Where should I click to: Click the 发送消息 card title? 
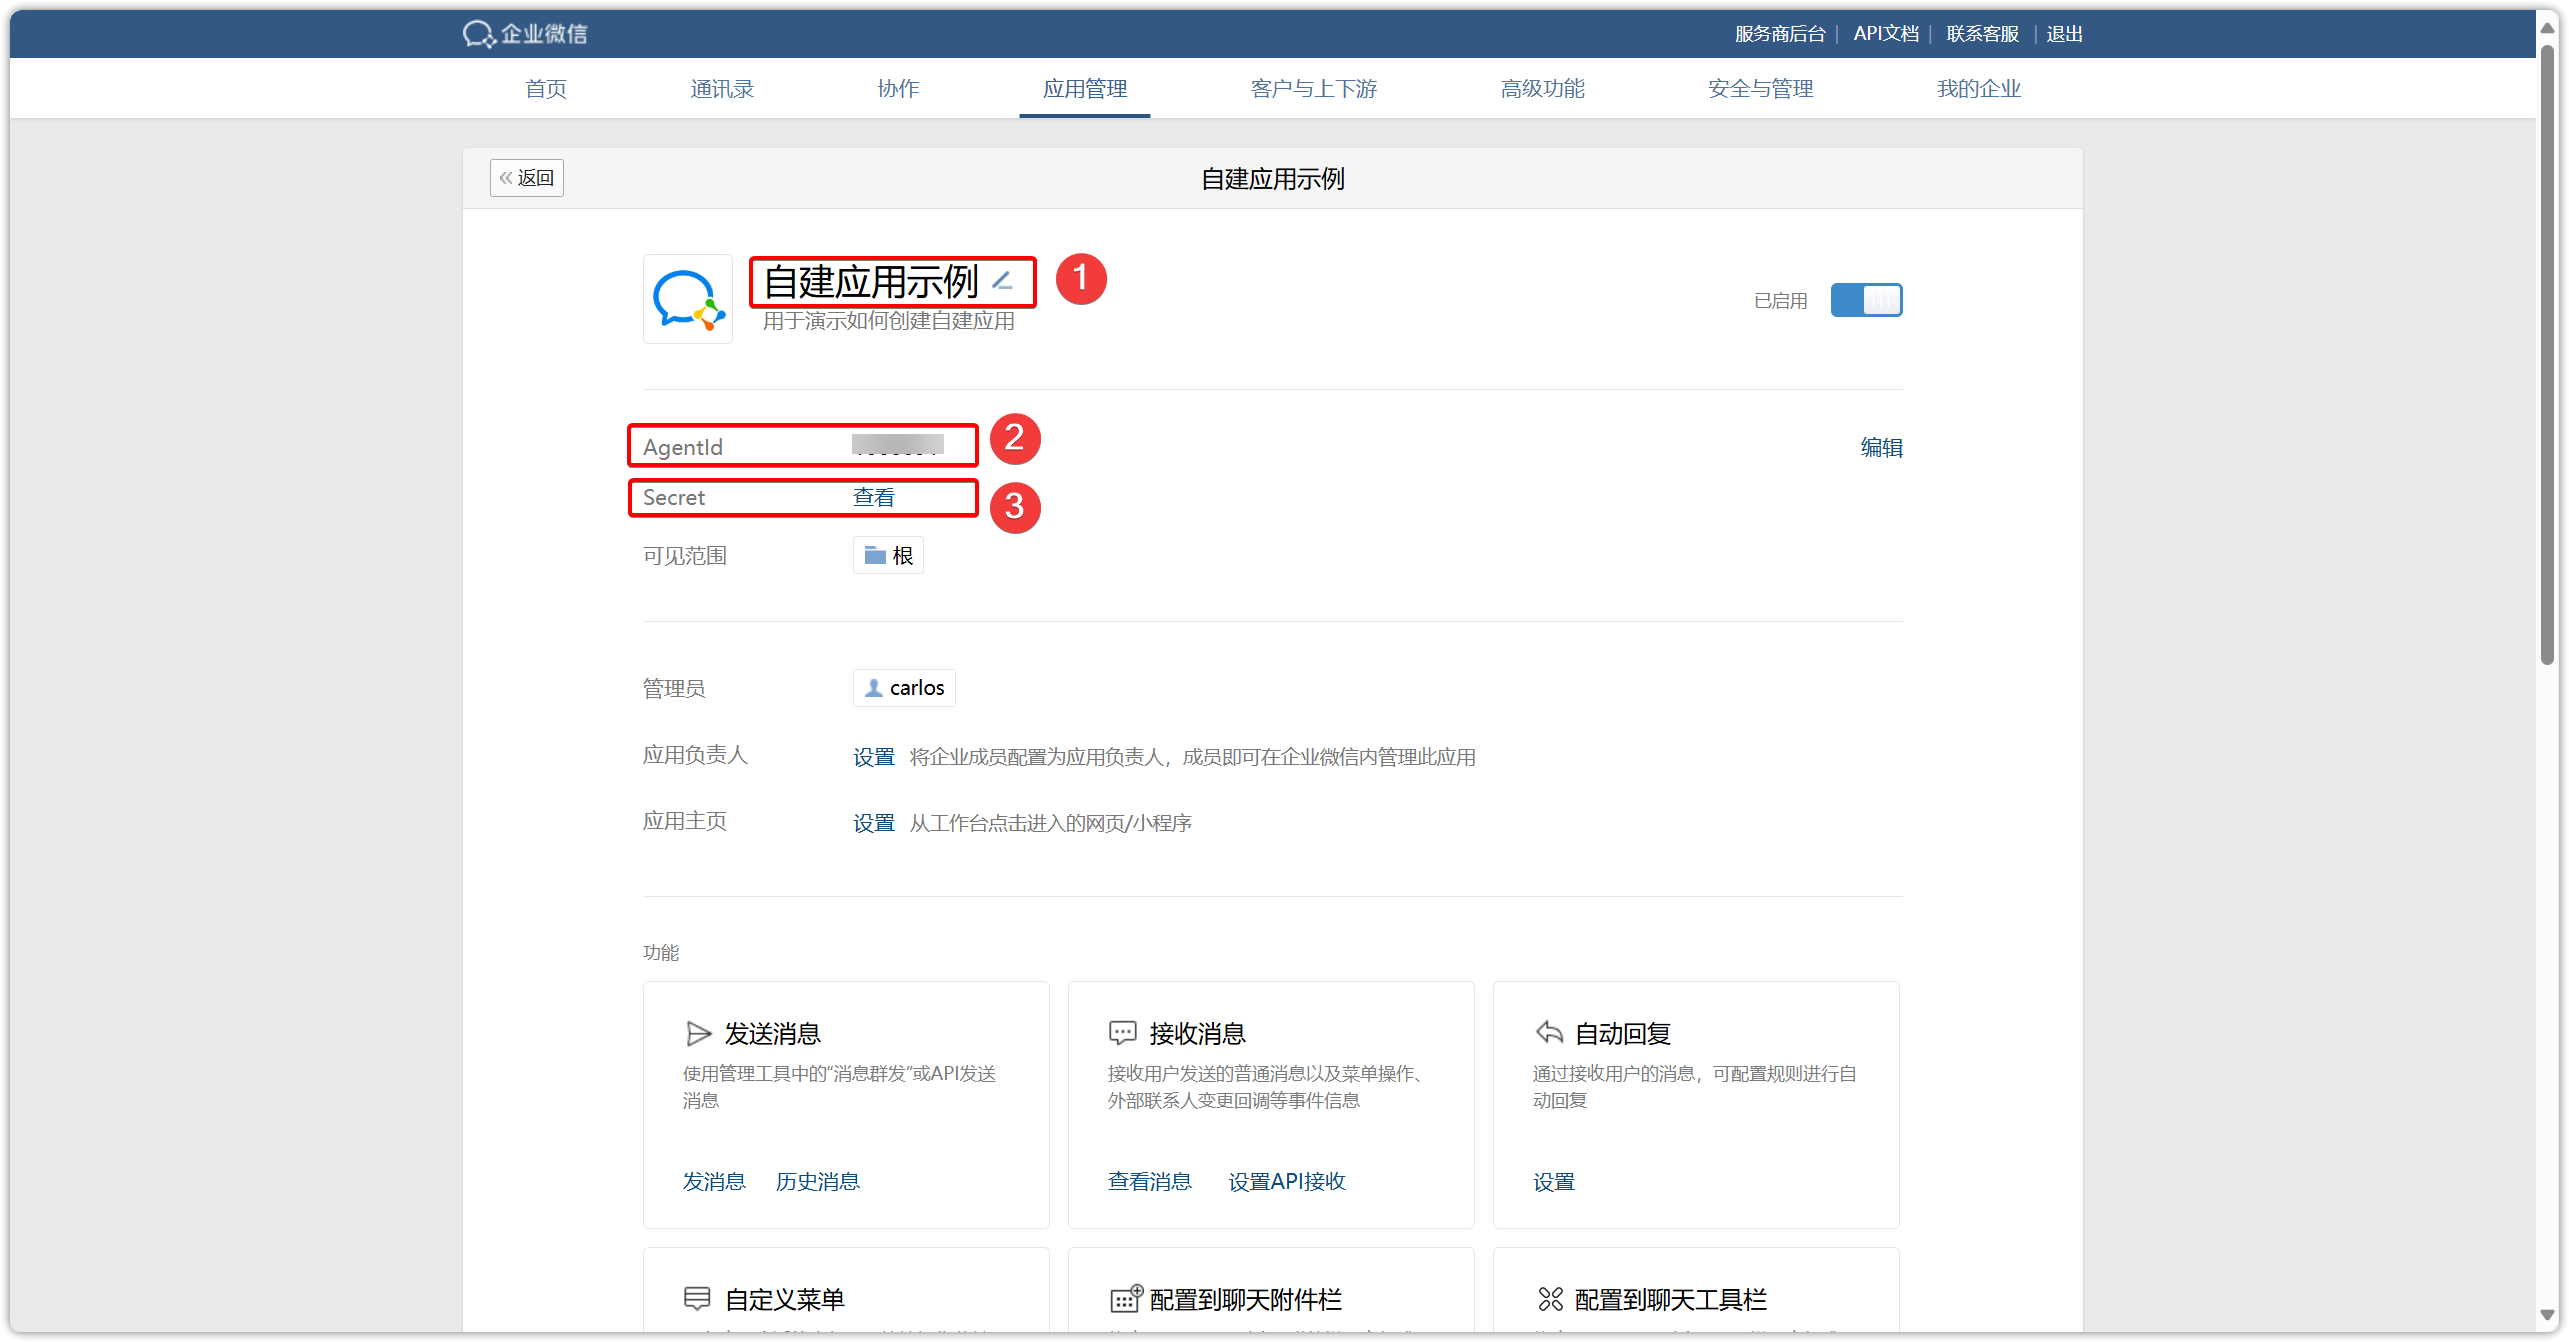point(772,1033)
